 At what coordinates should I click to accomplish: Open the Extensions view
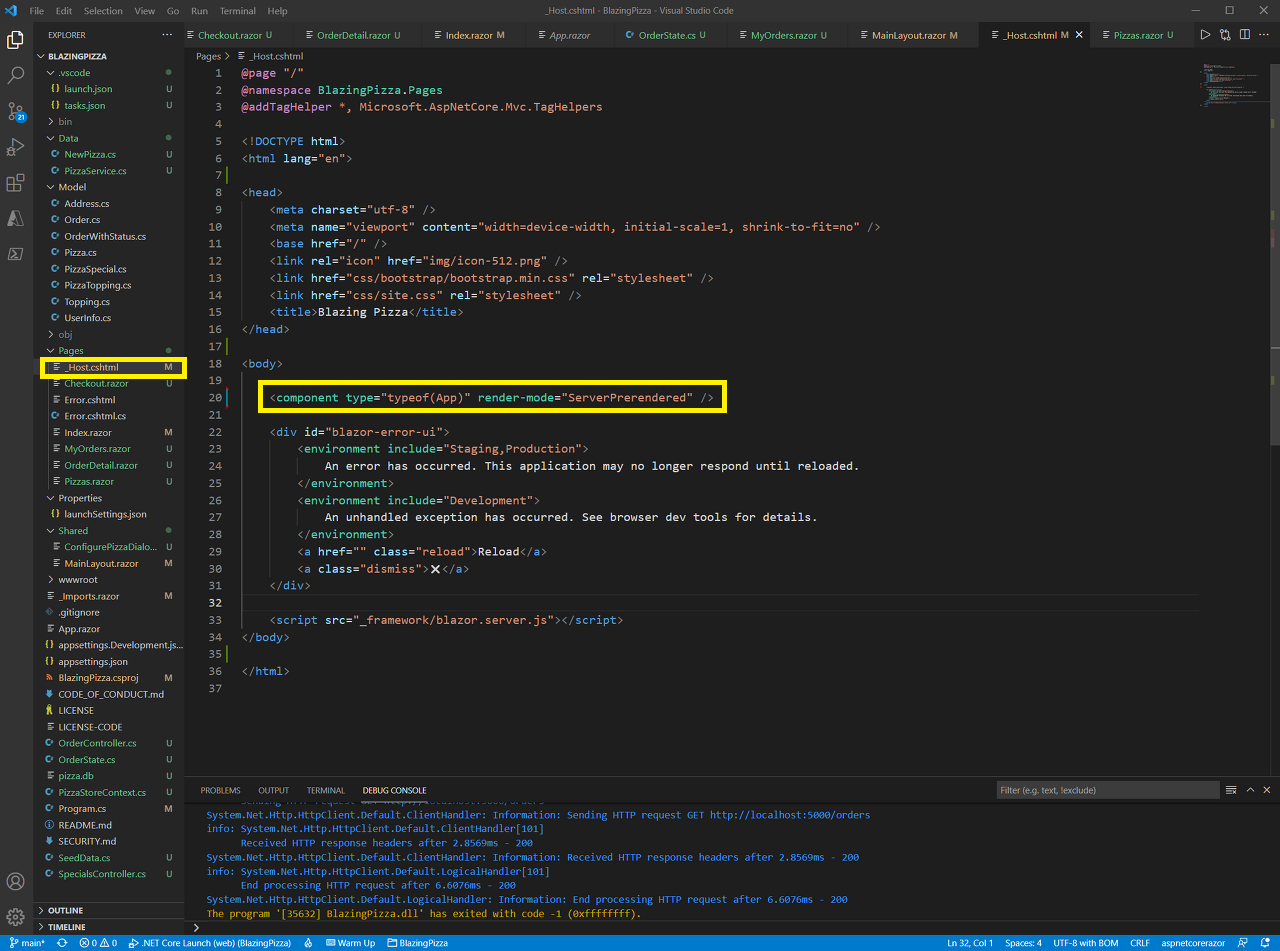click(x=16, y=183)
